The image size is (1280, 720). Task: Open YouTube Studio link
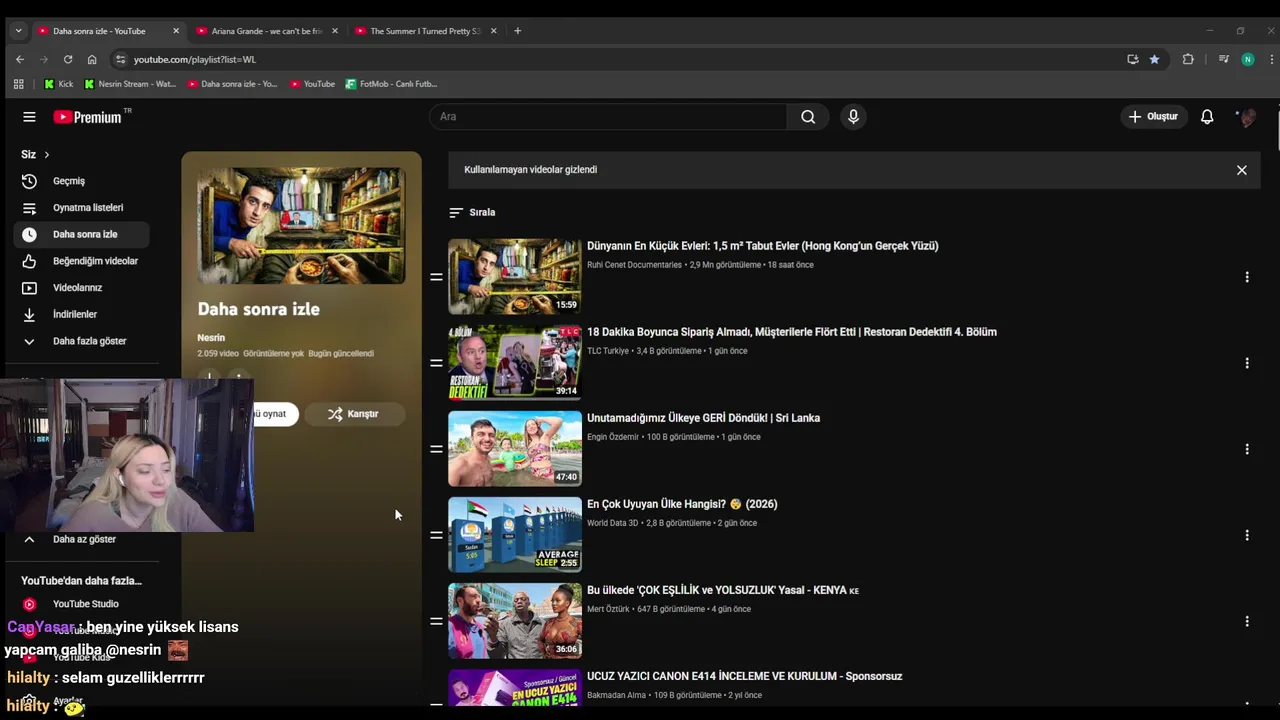point(81,604)
